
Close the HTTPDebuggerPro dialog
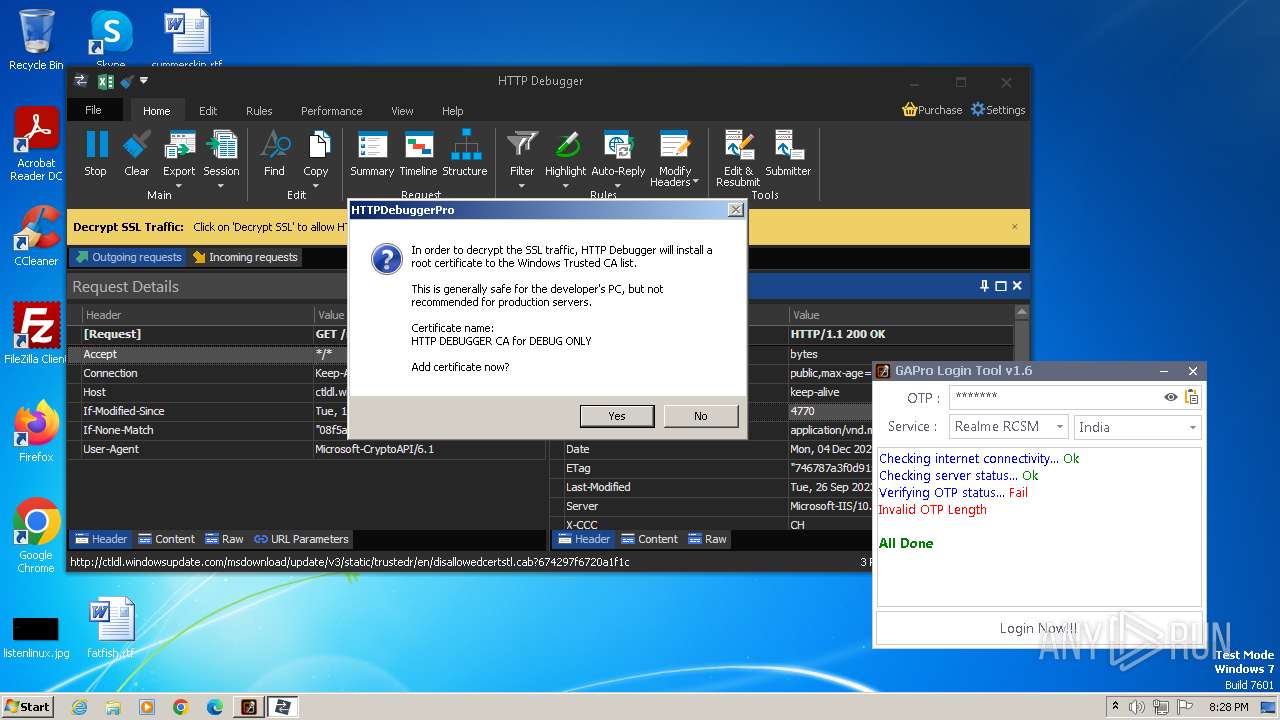(x=736, y=210)
